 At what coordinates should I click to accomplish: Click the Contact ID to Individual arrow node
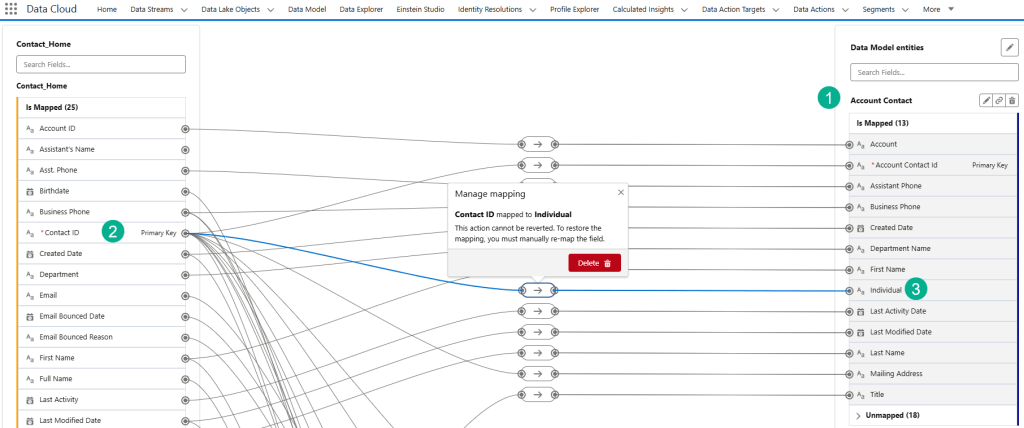[537, 290]
